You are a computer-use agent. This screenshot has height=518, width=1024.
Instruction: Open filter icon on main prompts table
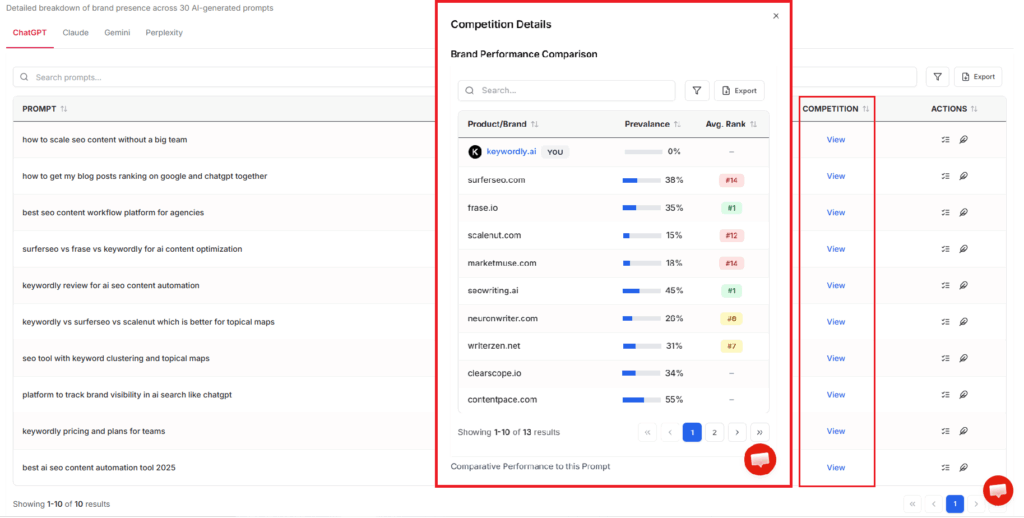(938, 77)
